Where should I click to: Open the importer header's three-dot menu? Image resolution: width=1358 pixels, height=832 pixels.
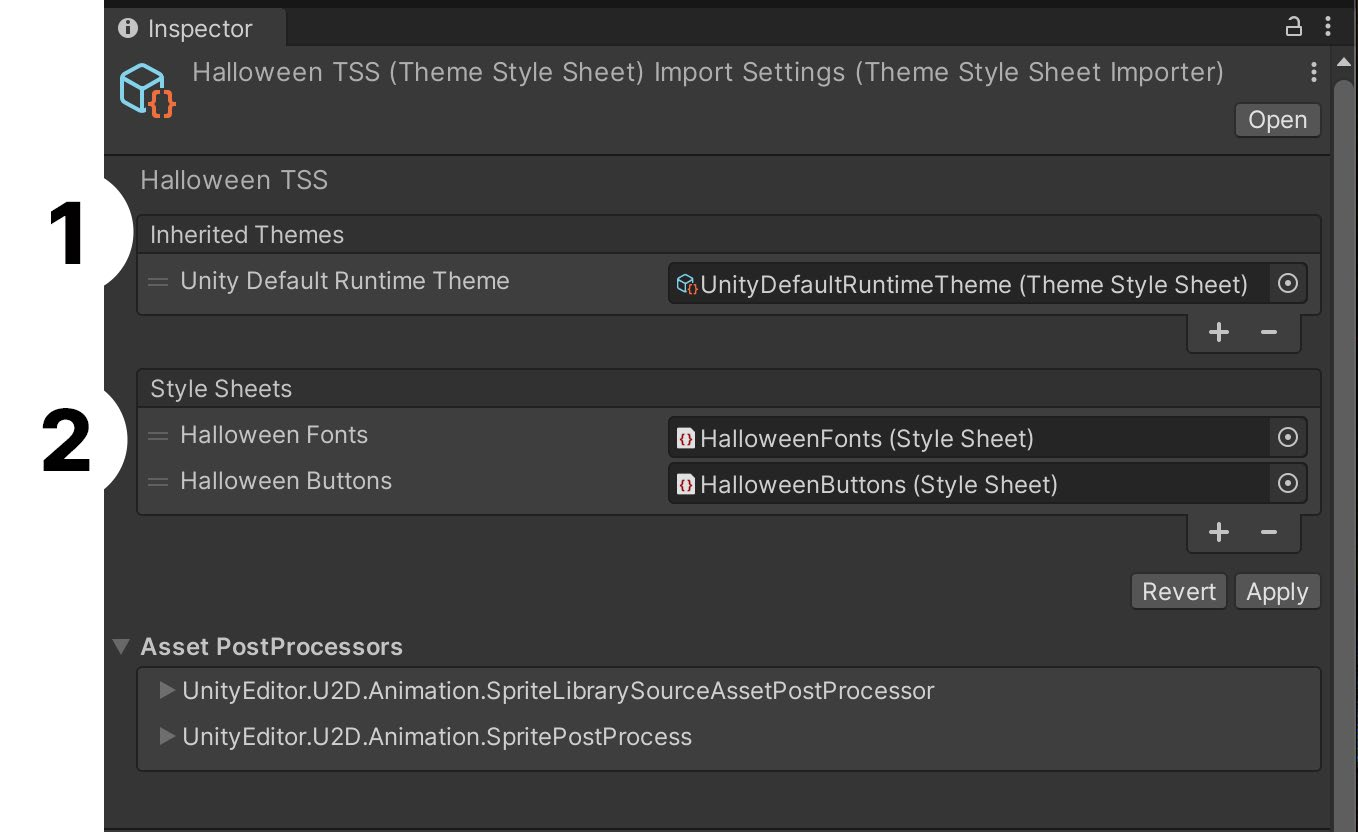click(x=1313, y=72)
